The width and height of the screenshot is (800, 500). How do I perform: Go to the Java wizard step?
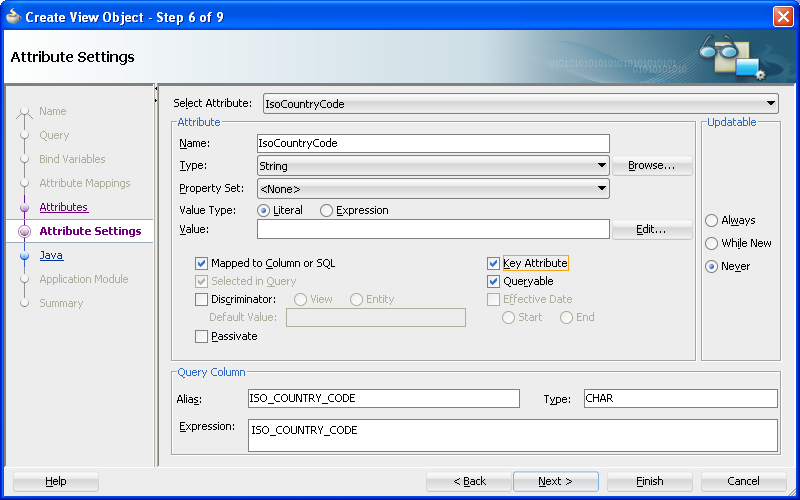pyautogui.click(x=52, y=255)
